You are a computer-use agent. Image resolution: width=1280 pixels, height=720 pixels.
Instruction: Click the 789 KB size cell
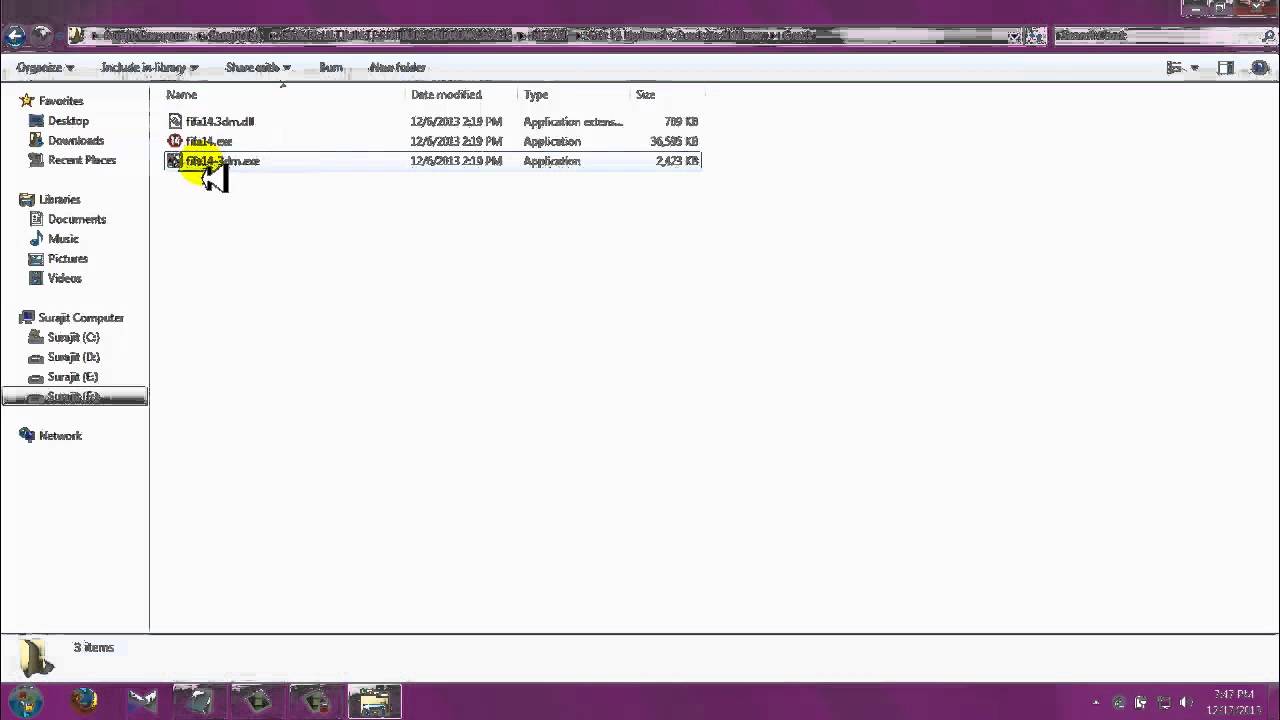tap(681, 121)
